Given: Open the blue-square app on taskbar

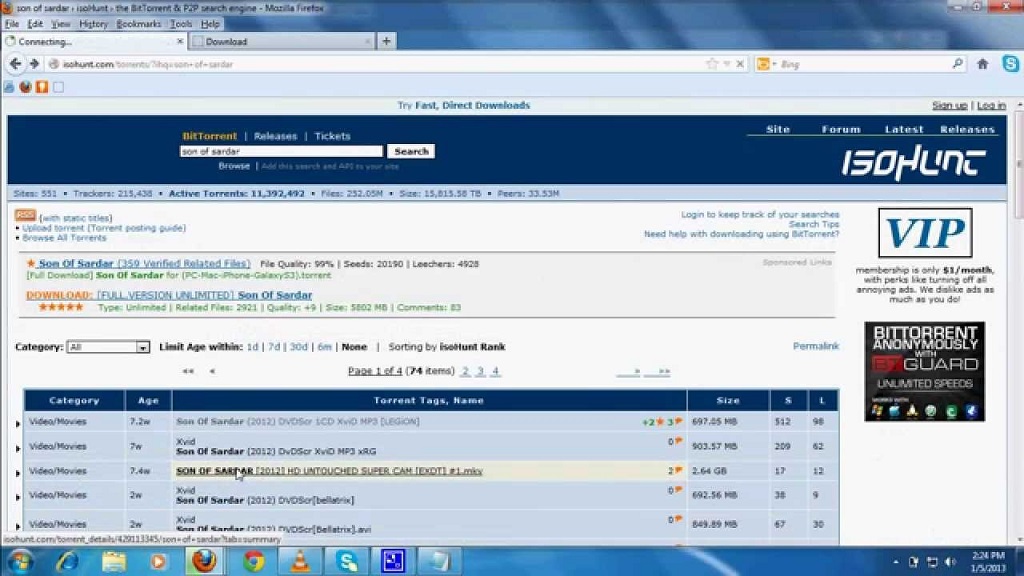Looking at the screenshot, I should coord(392,561).
